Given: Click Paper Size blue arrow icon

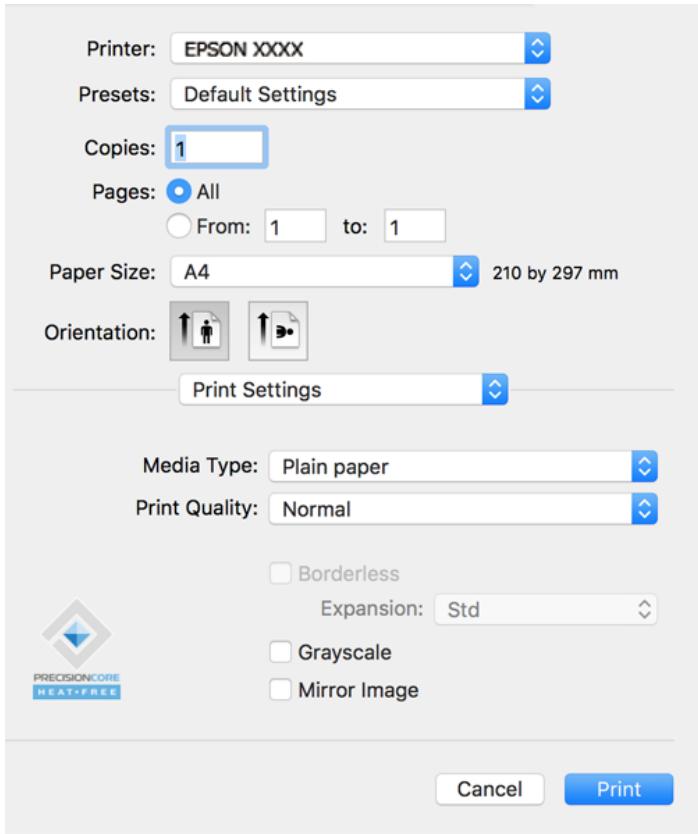Looking at the screenshot, I should click(466, 272).
